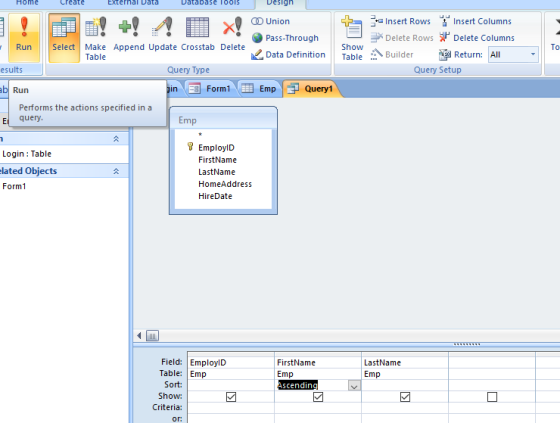Screen dimensions: 560x423
Task: Toggle Show checkbox for FirstName column
Action: pos(318,397)
